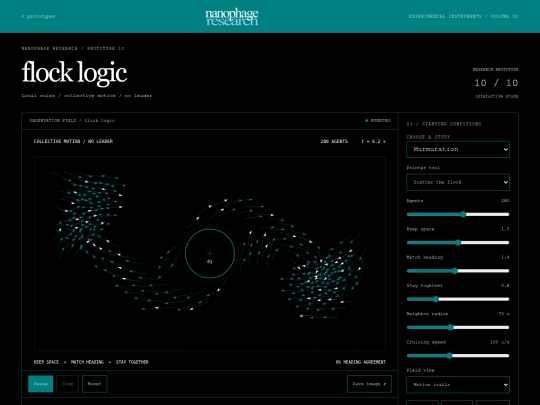
Task: Adjust the Agents slider
Action: pyautogui.click(x=458, y=214)
